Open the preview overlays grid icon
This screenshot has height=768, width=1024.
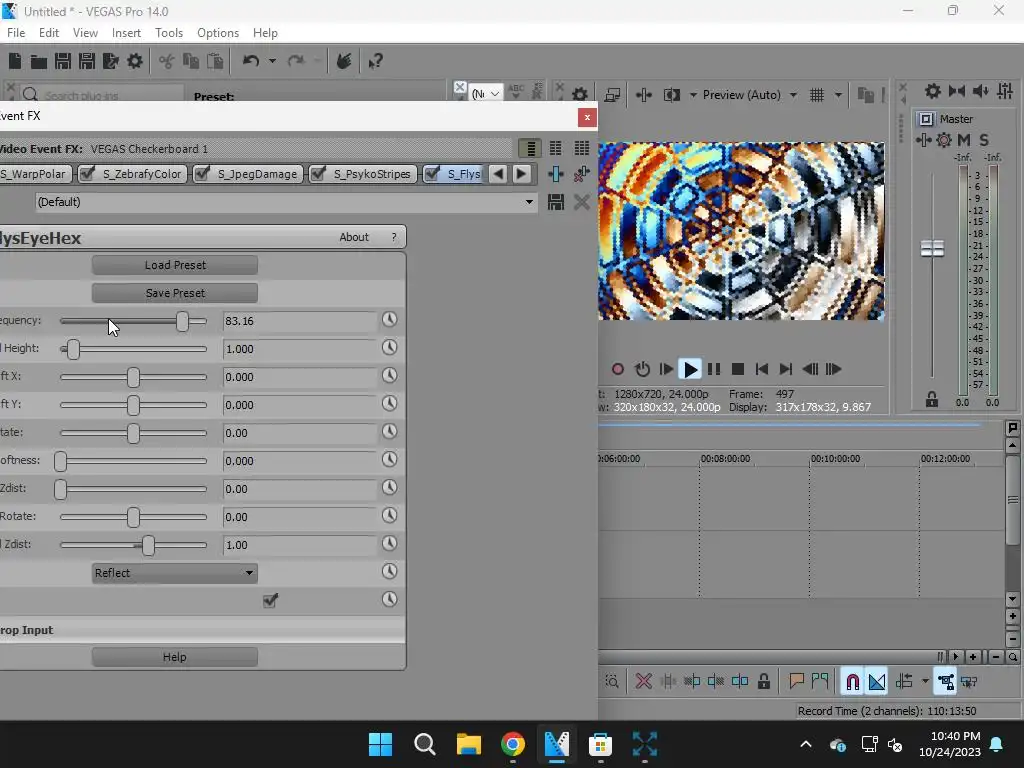pyautogui.click(x=817, y=95)
